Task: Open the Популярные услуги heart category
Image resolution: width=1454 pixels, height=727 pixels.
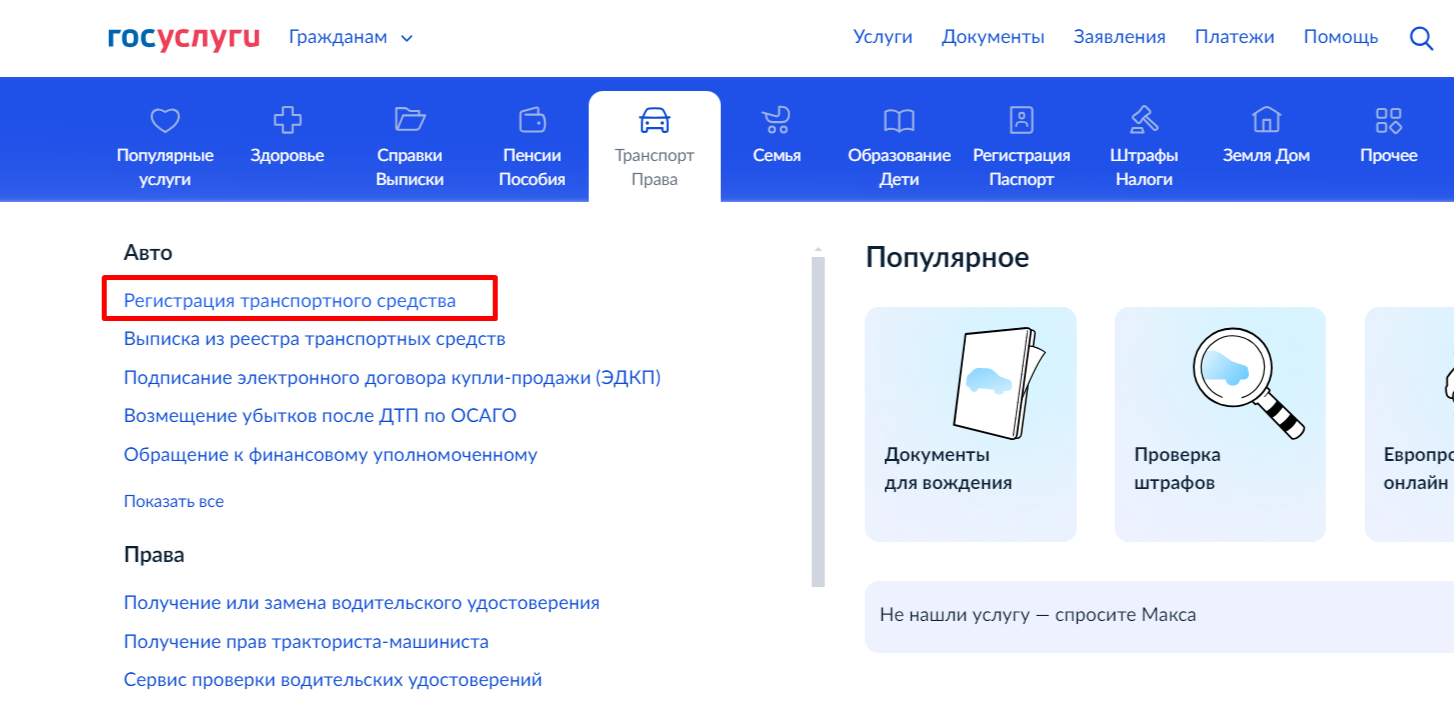Action: [165, 147]
